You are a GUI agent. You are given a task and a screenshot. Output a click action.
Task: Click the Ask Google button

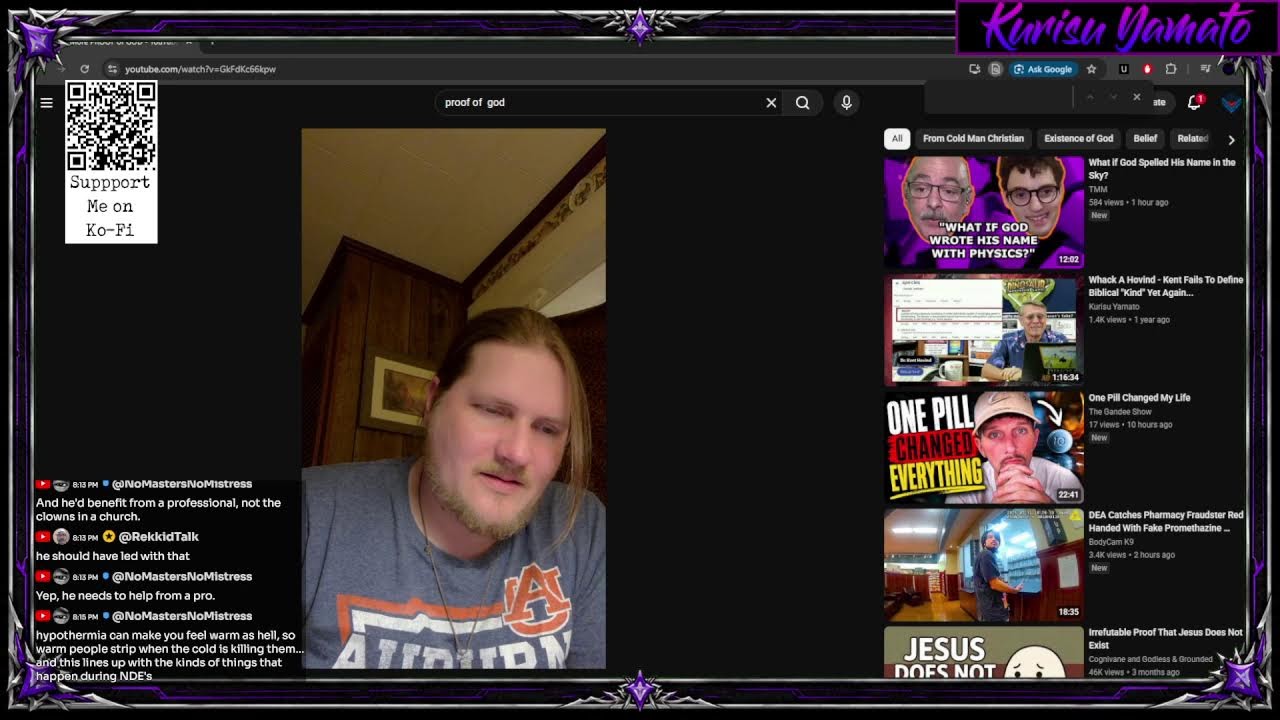(x=1043, y=69)
